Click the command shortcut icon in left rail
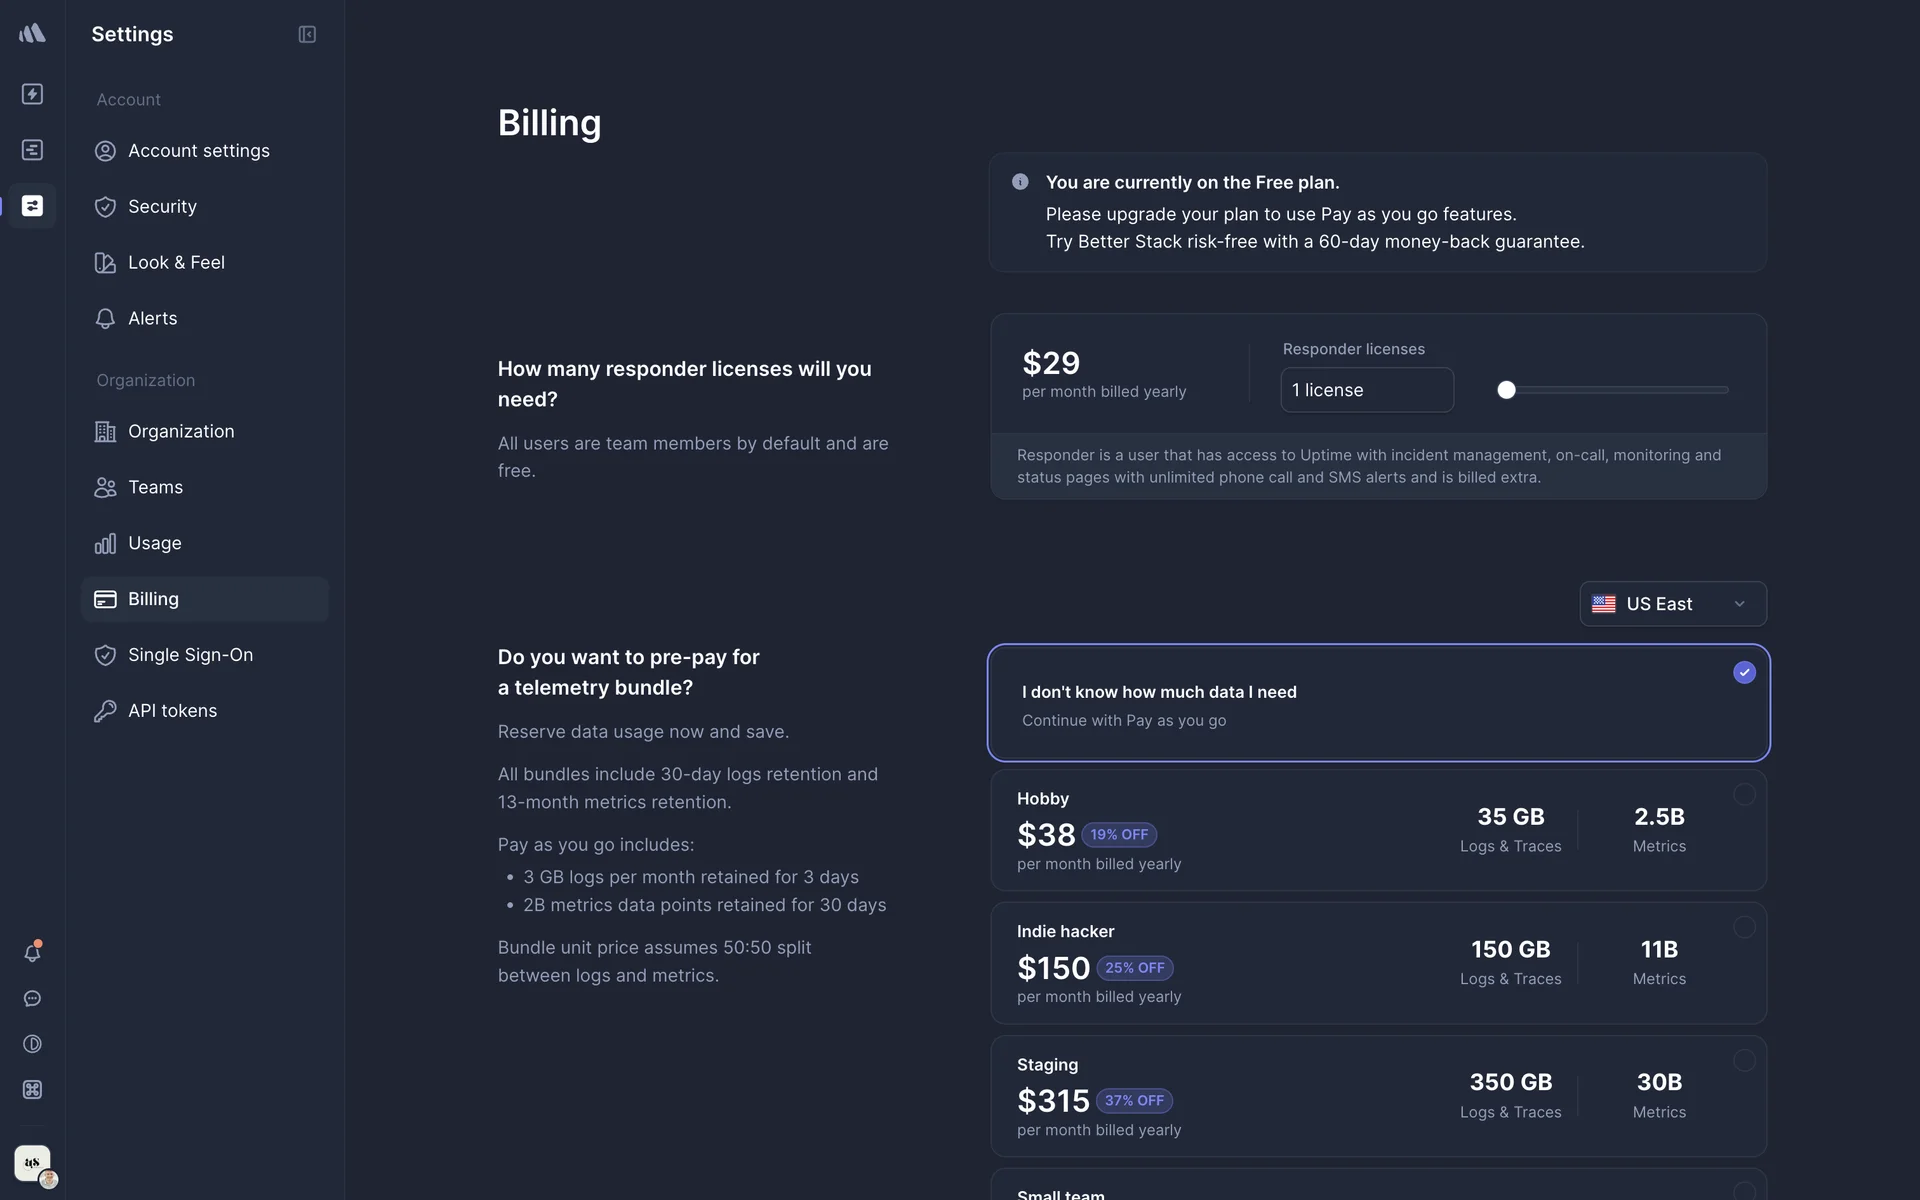 tap(32, 1090)
